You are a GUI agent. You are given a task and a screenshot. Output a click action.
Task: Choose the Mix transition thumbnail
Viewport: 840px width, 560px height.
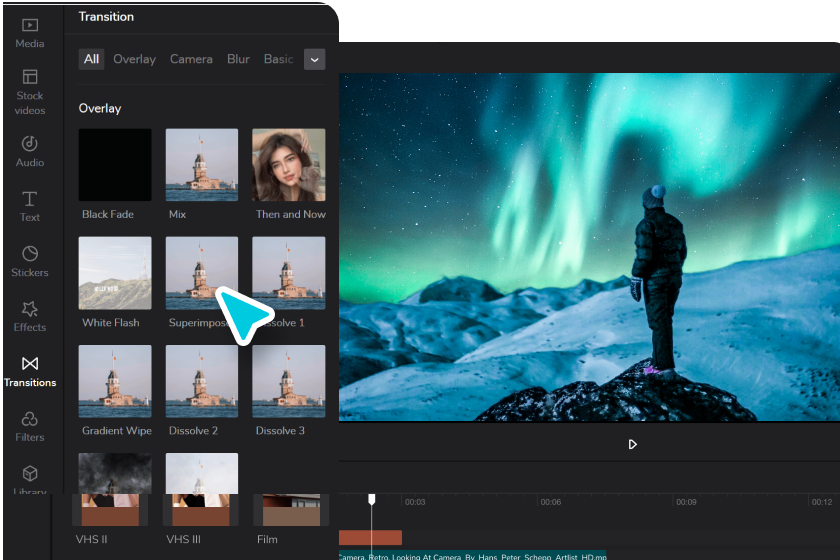coord(202,165)
